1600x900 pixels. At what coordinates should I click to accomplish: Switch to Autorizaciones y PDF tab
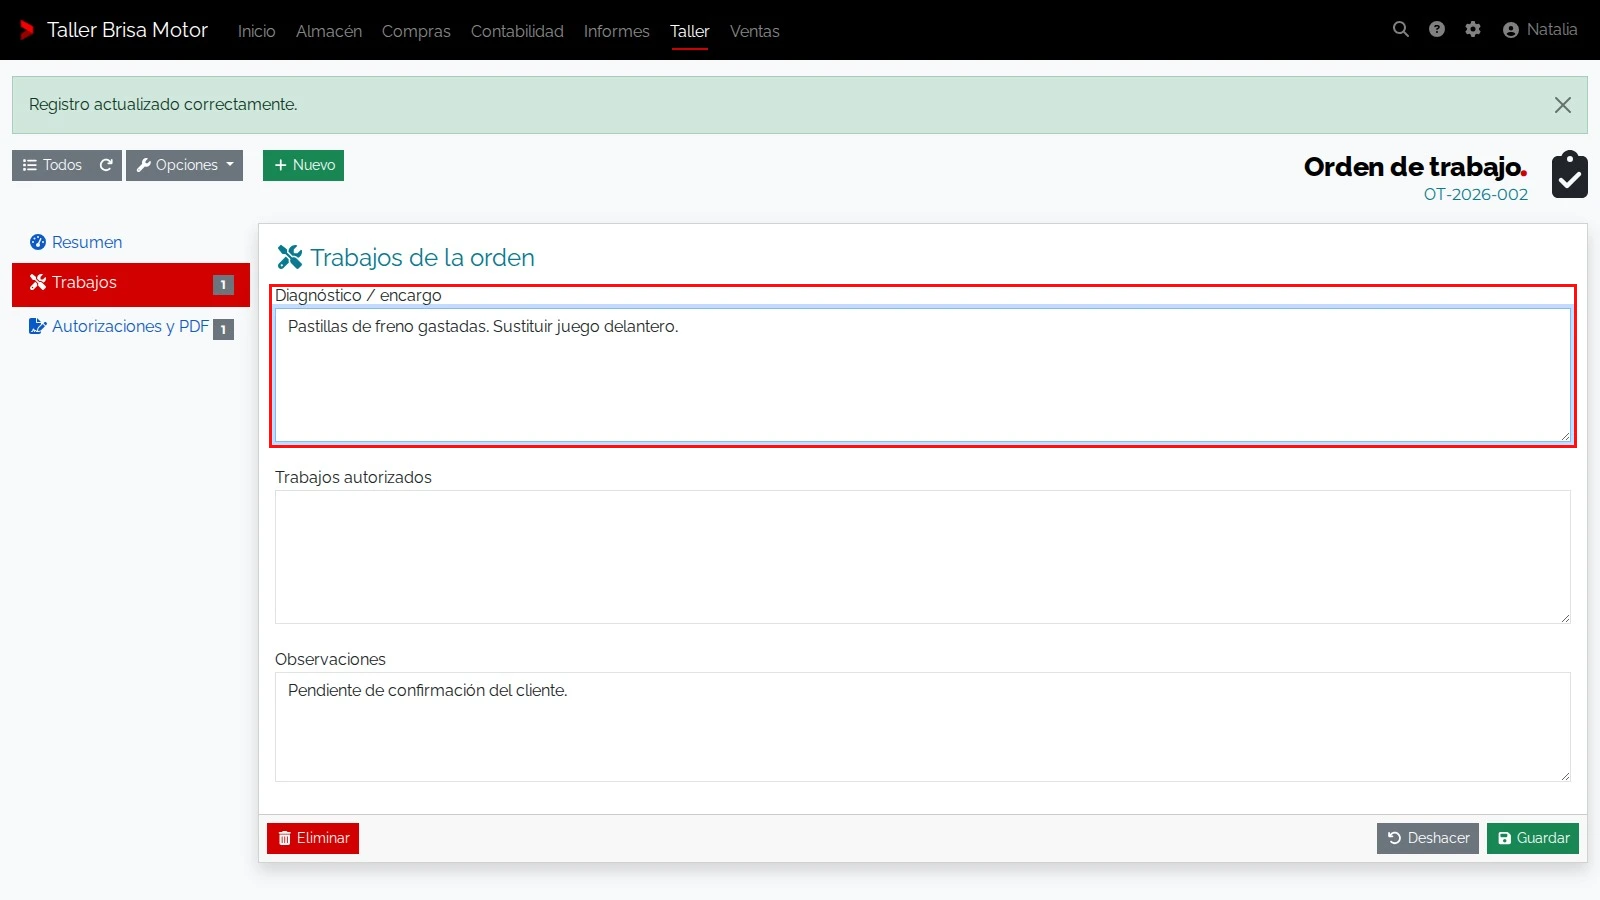tap(131, 327)
